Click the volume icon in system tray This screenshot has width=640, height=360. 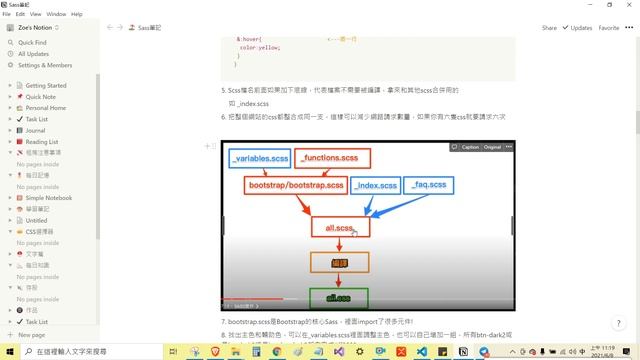[x=572, y=351]
